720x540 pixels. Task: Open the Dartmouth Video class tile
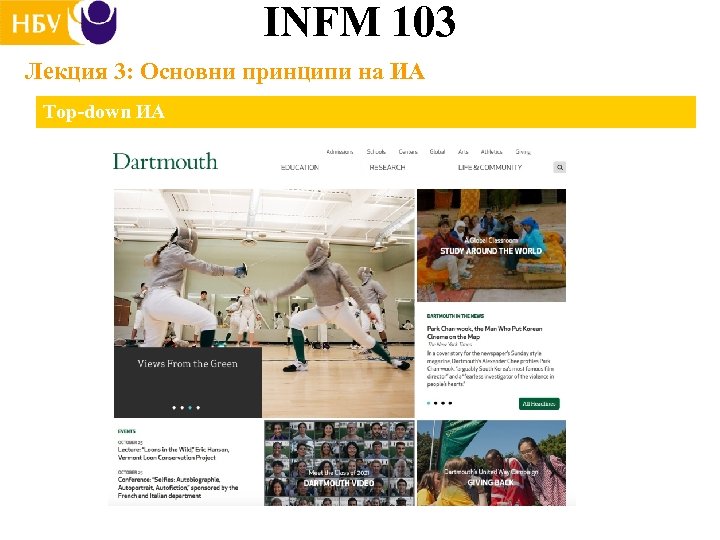(x=339, y=463)
